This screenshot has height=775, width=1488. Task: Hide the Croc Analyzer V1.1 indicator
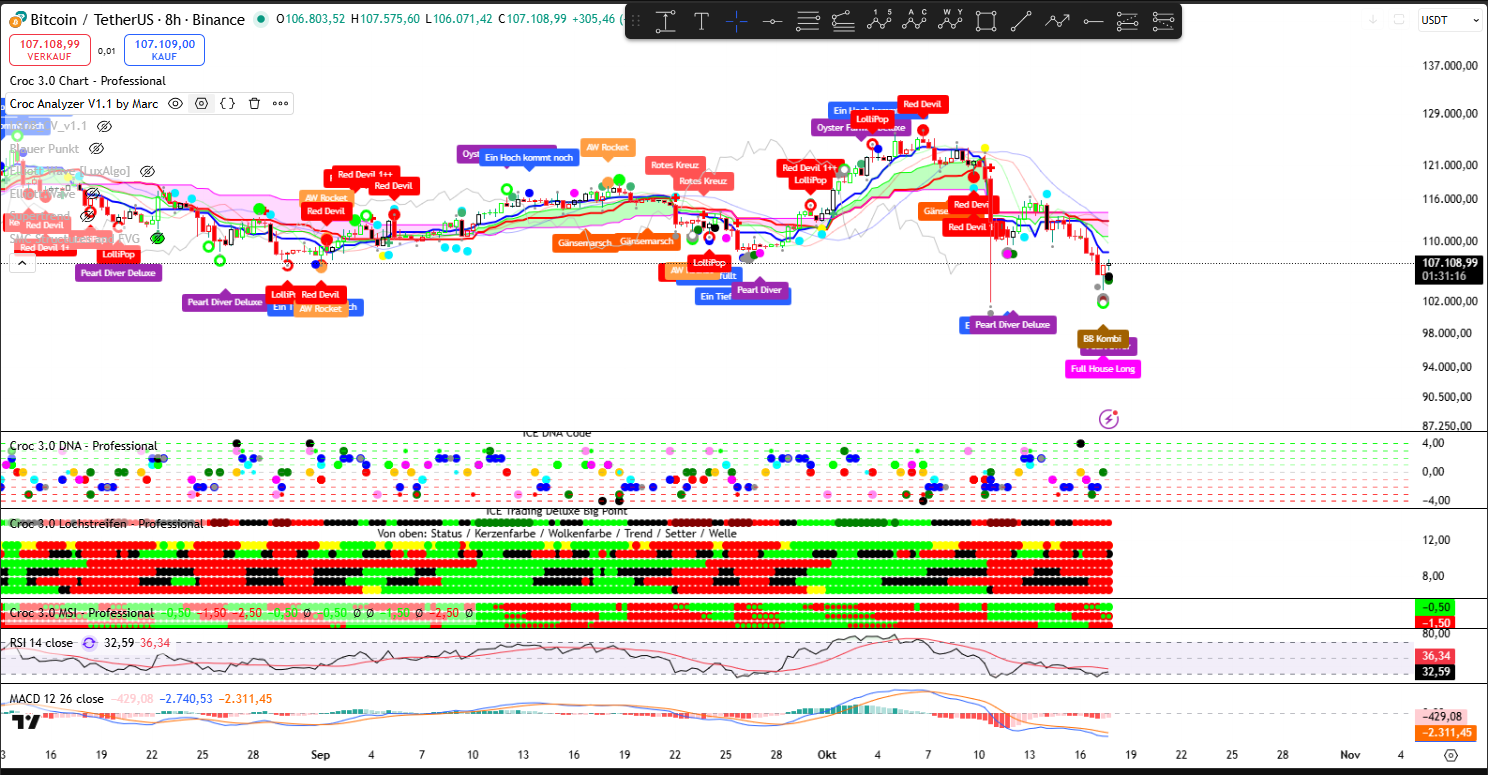(175, 103)
